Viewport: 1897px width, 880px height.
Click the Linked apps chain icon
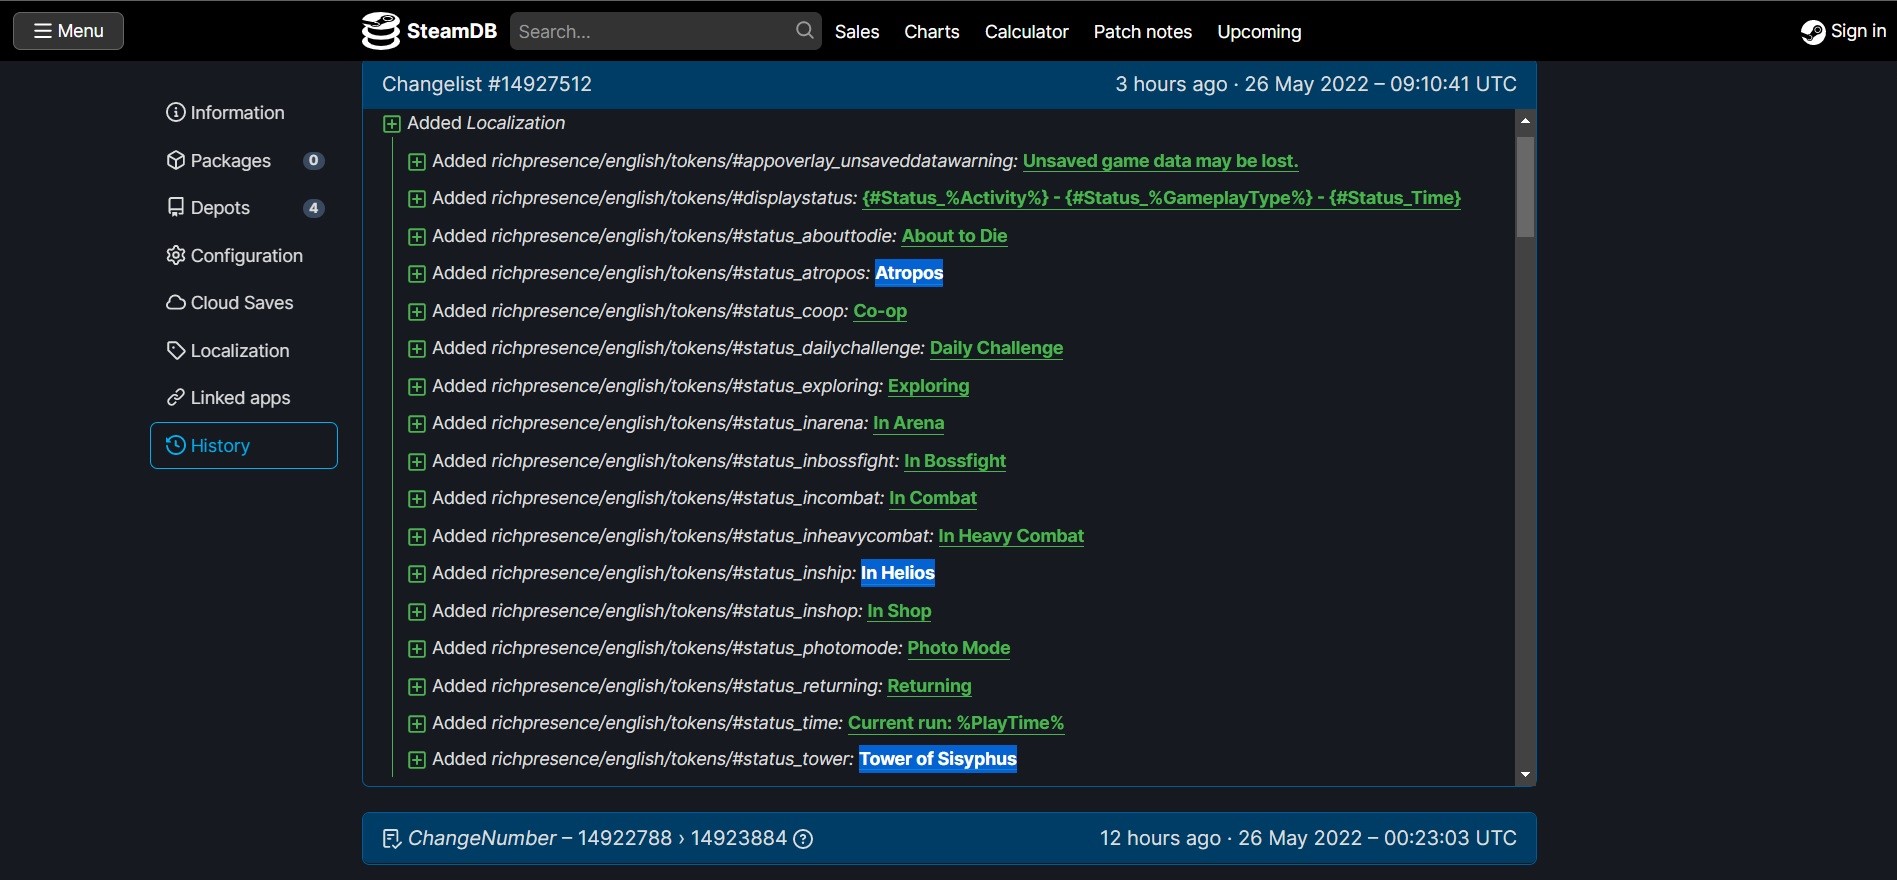pyautogui.click(x=176, y=398)
